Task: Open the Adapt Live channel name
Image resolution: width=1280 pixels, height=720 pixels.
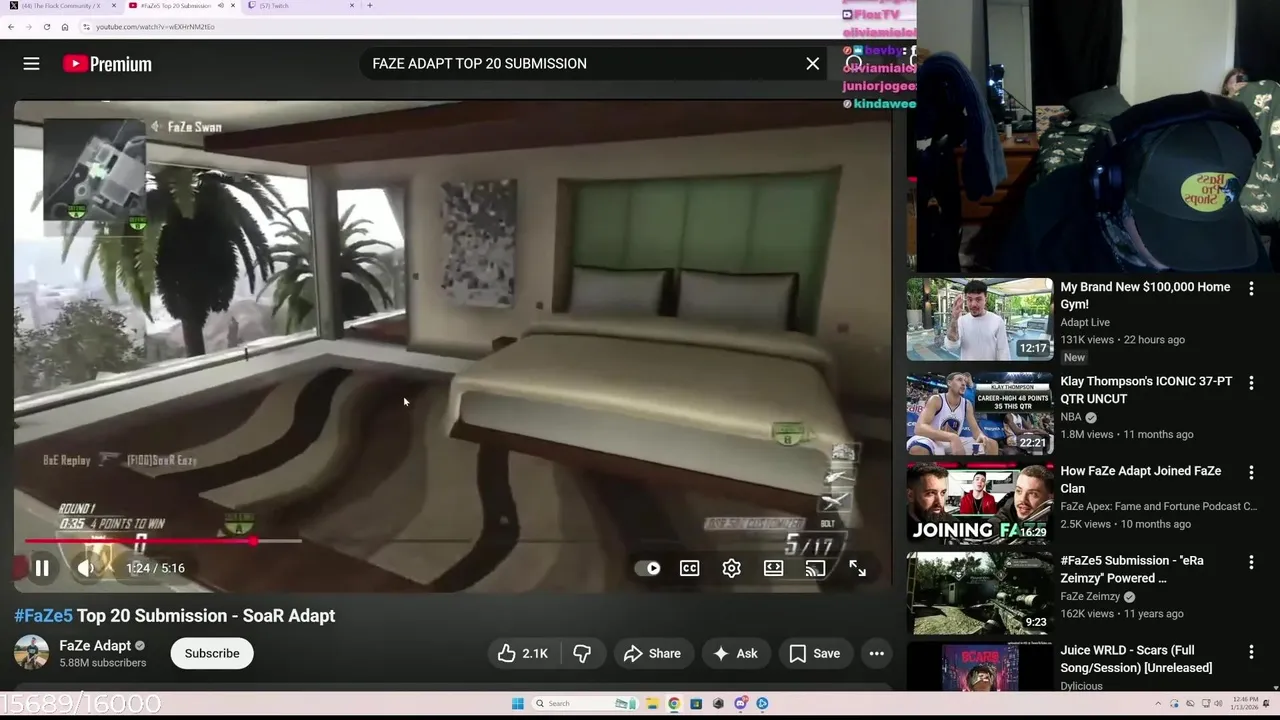Action: pos(1085,323)
